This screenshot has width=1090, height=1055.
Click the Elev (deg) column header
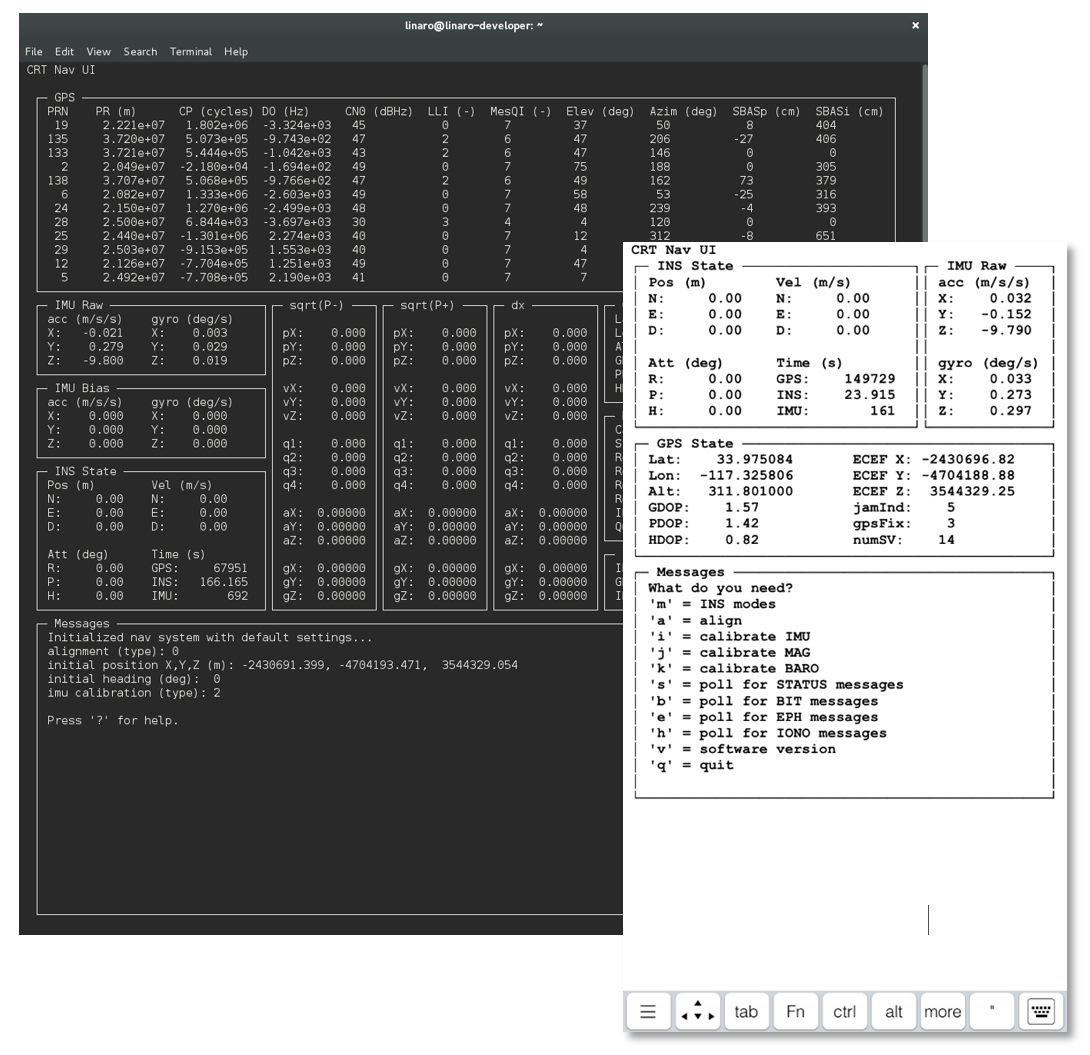[x=600, y=111]
